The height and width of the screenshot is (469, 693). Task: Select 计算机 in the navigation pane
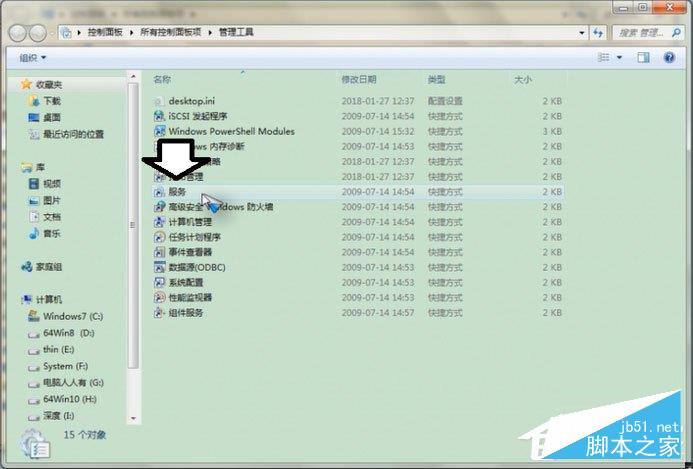pos(49,300)
